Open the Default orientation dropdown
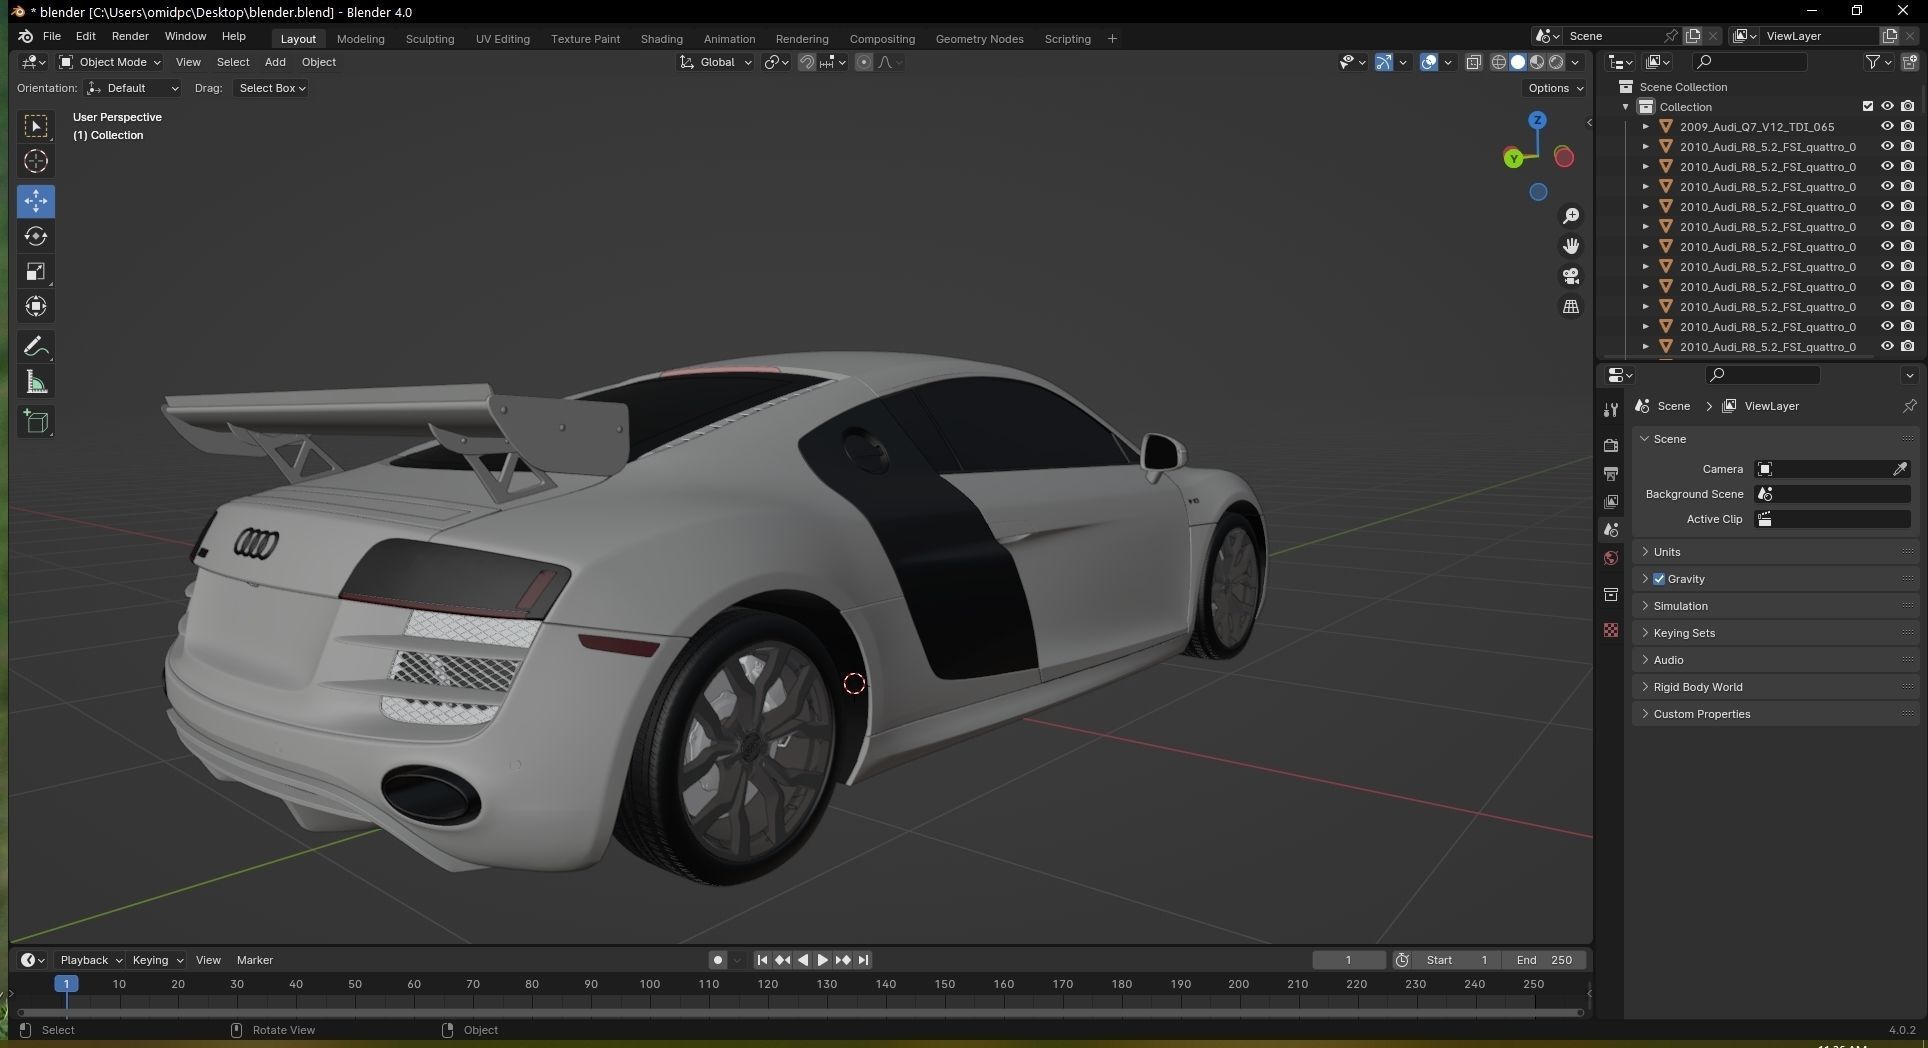1928x1048 pixels. pyautogui.click(x=133, y=88)
